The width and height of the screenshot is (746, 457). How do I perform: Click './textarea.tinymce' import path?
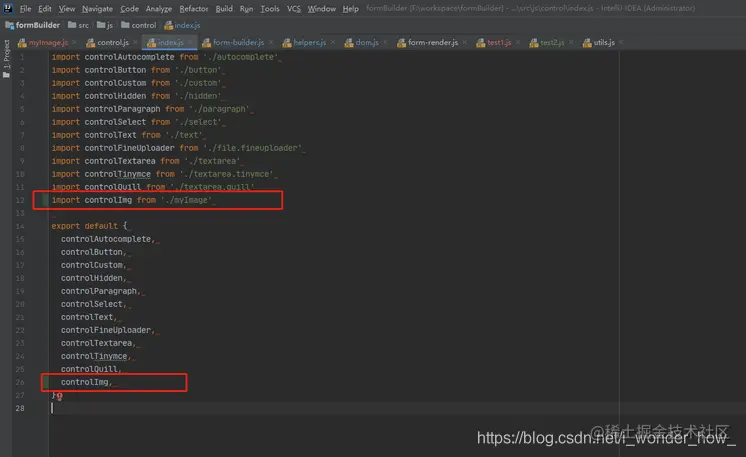point(226,174)
